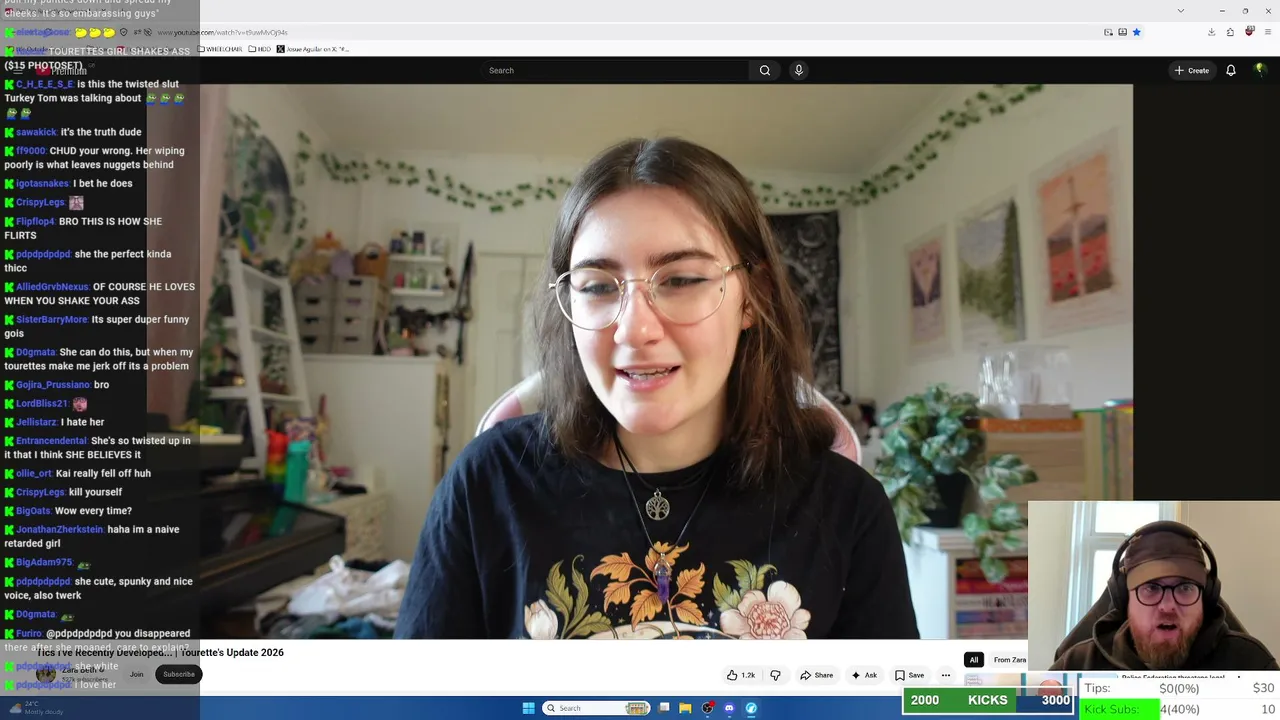
Task: Click chat username sawakick
Action: coord(36,132)
